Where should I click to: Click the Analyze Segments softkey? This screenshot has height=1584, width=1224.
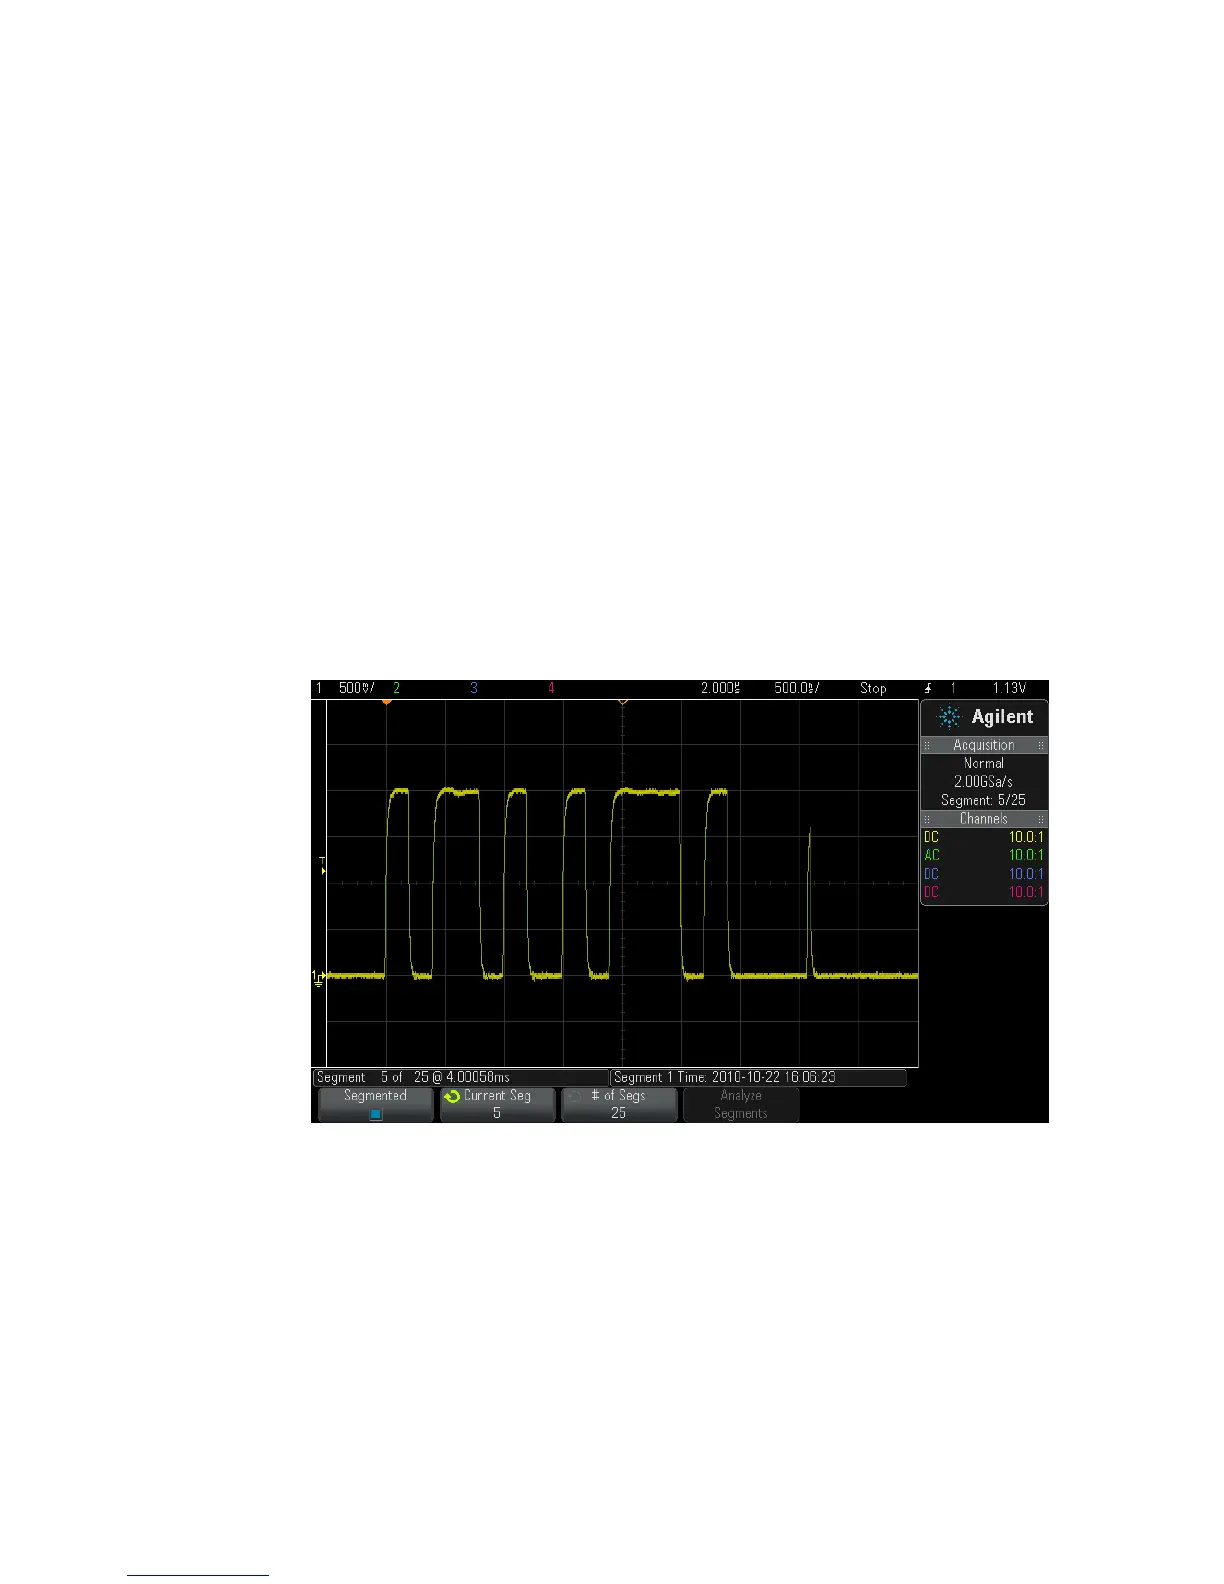(741, 1104)
